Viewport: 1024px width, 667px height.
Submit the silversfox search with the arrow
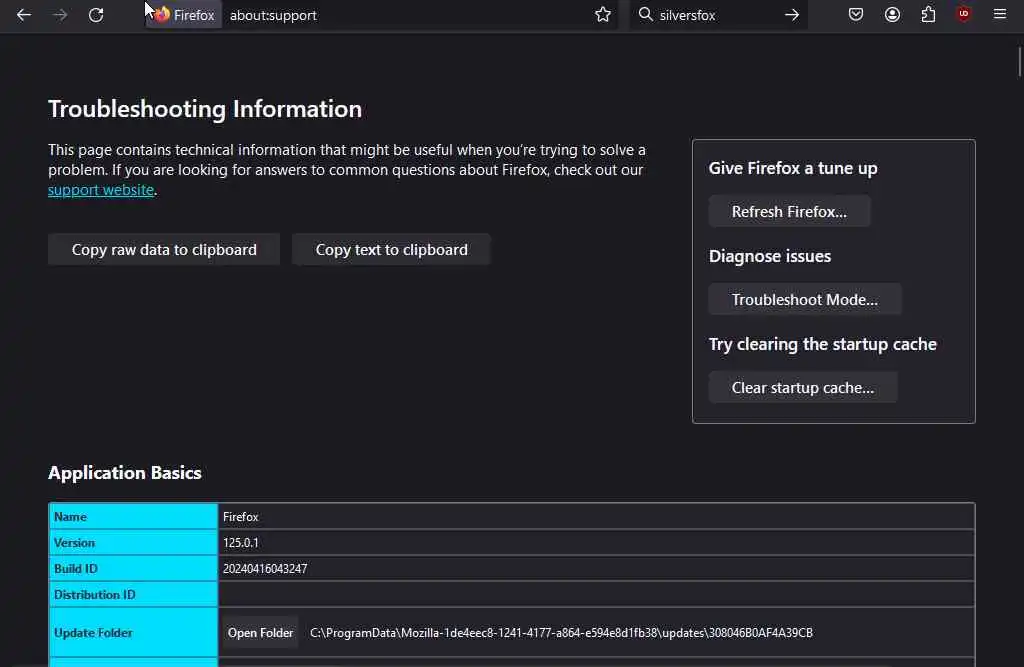[792, 14]
